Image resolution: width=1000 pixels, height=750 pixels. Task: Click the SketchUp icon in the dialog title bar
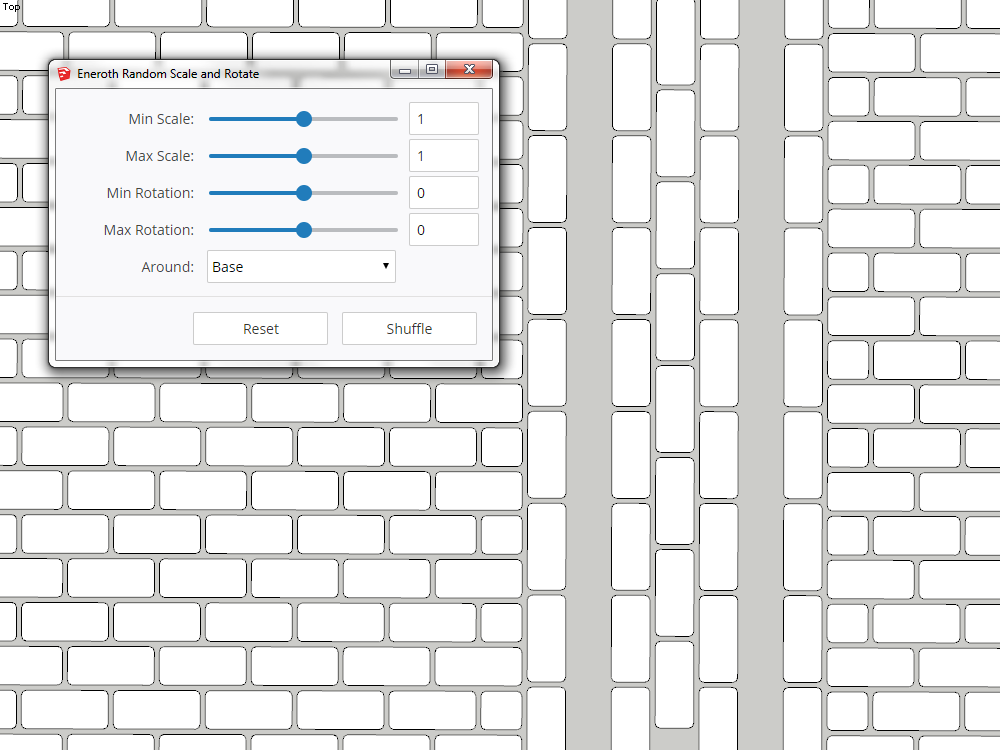tap(64, 73)
